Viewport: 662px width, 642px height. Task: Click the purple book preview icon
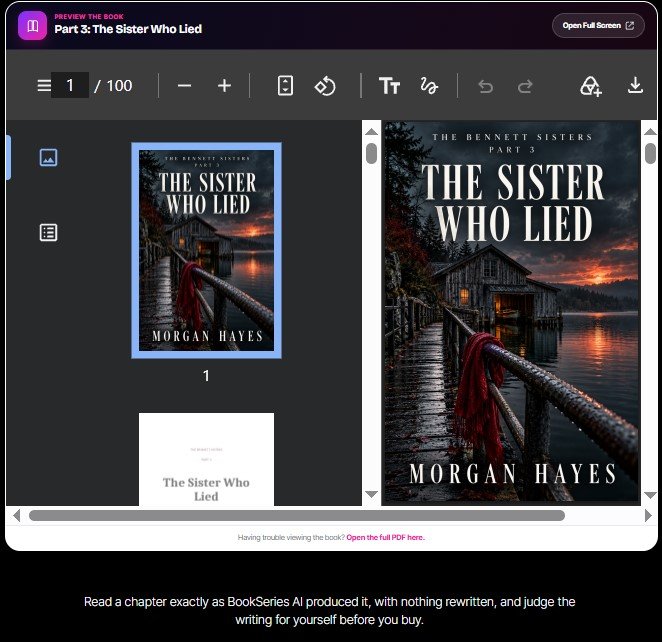coord(33,25)
